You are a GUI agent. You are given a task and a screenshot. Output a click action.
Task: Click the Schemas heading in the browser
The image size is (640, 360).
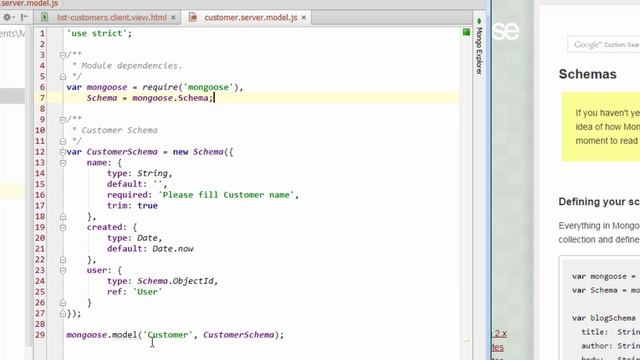pyautogui.click(x=587, y=74)
